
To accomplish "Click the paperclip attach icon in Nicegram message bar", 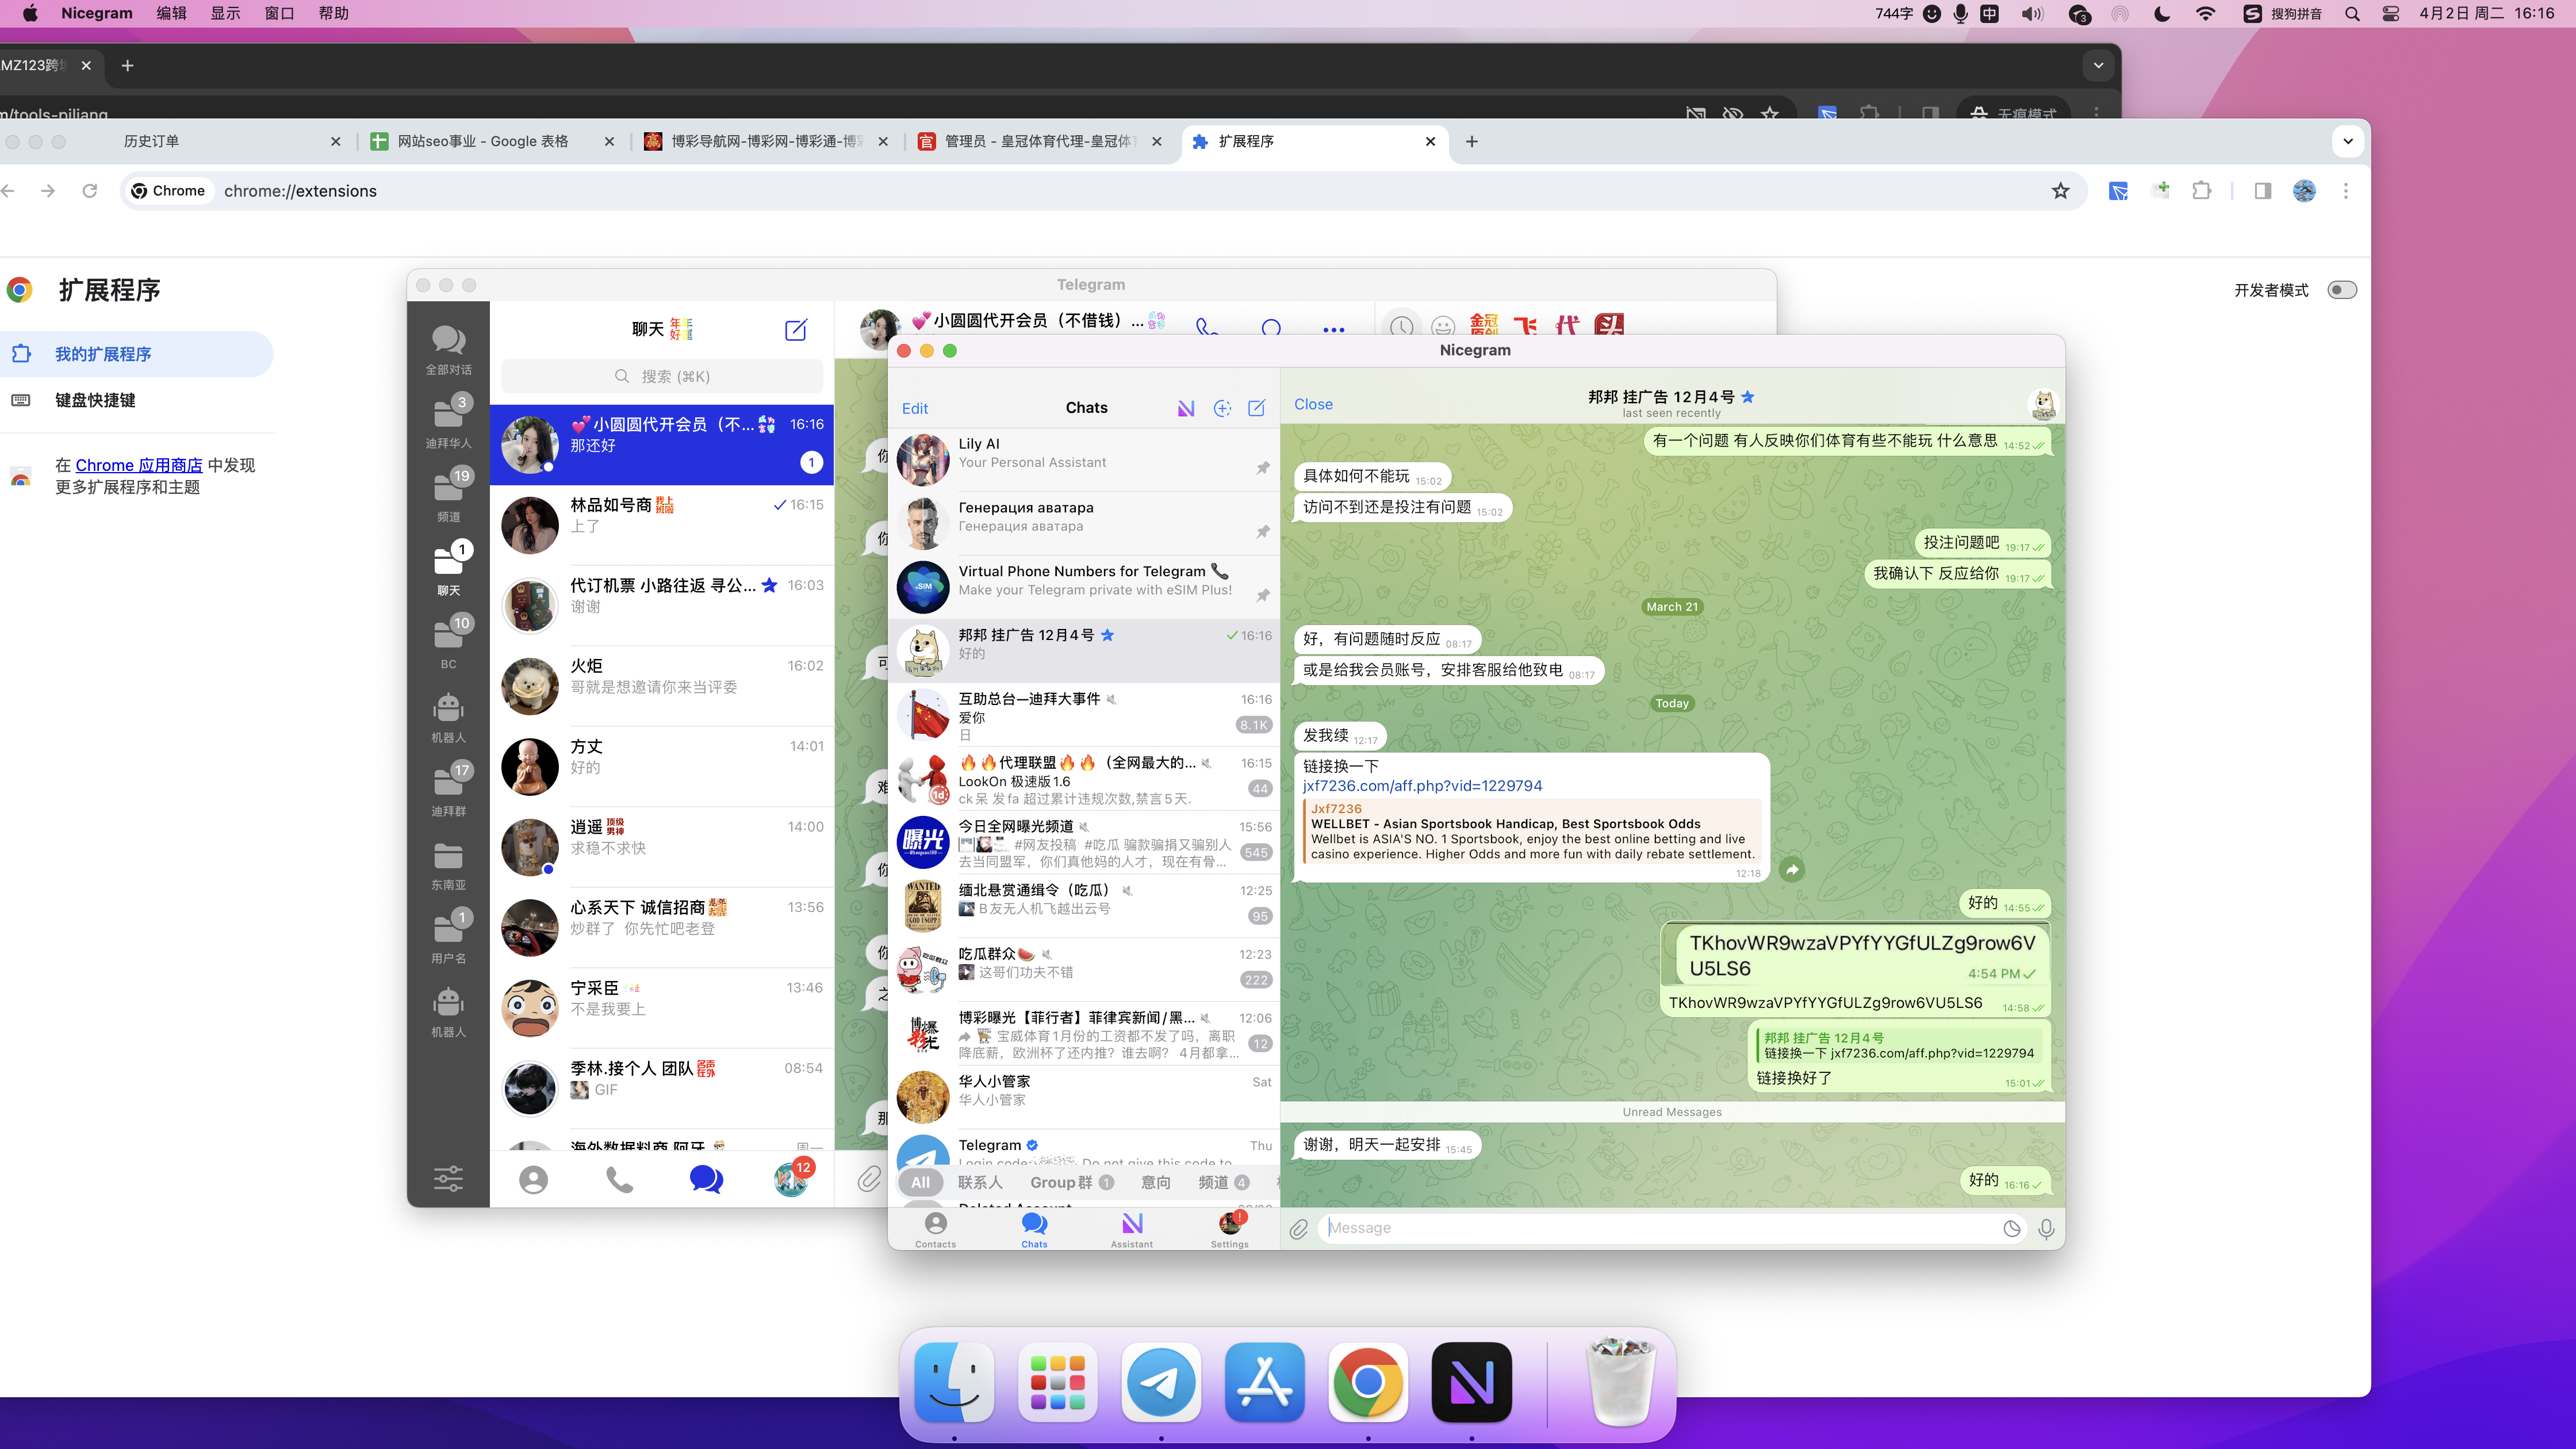I will pyautogui.click(x=1298, y=1228).
